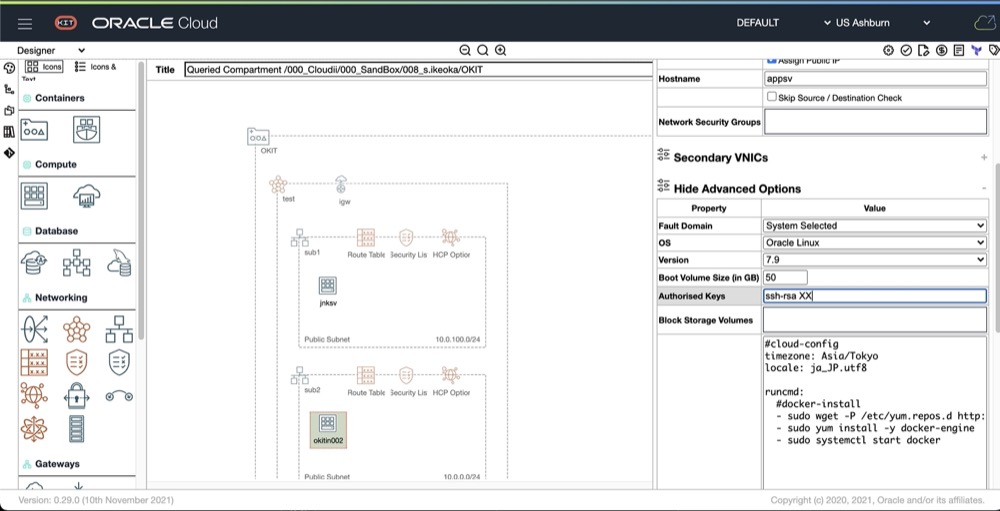Collapse Hide Advanced Options section
Screen dimensions: 1000x511
click(x=984, y=189)
